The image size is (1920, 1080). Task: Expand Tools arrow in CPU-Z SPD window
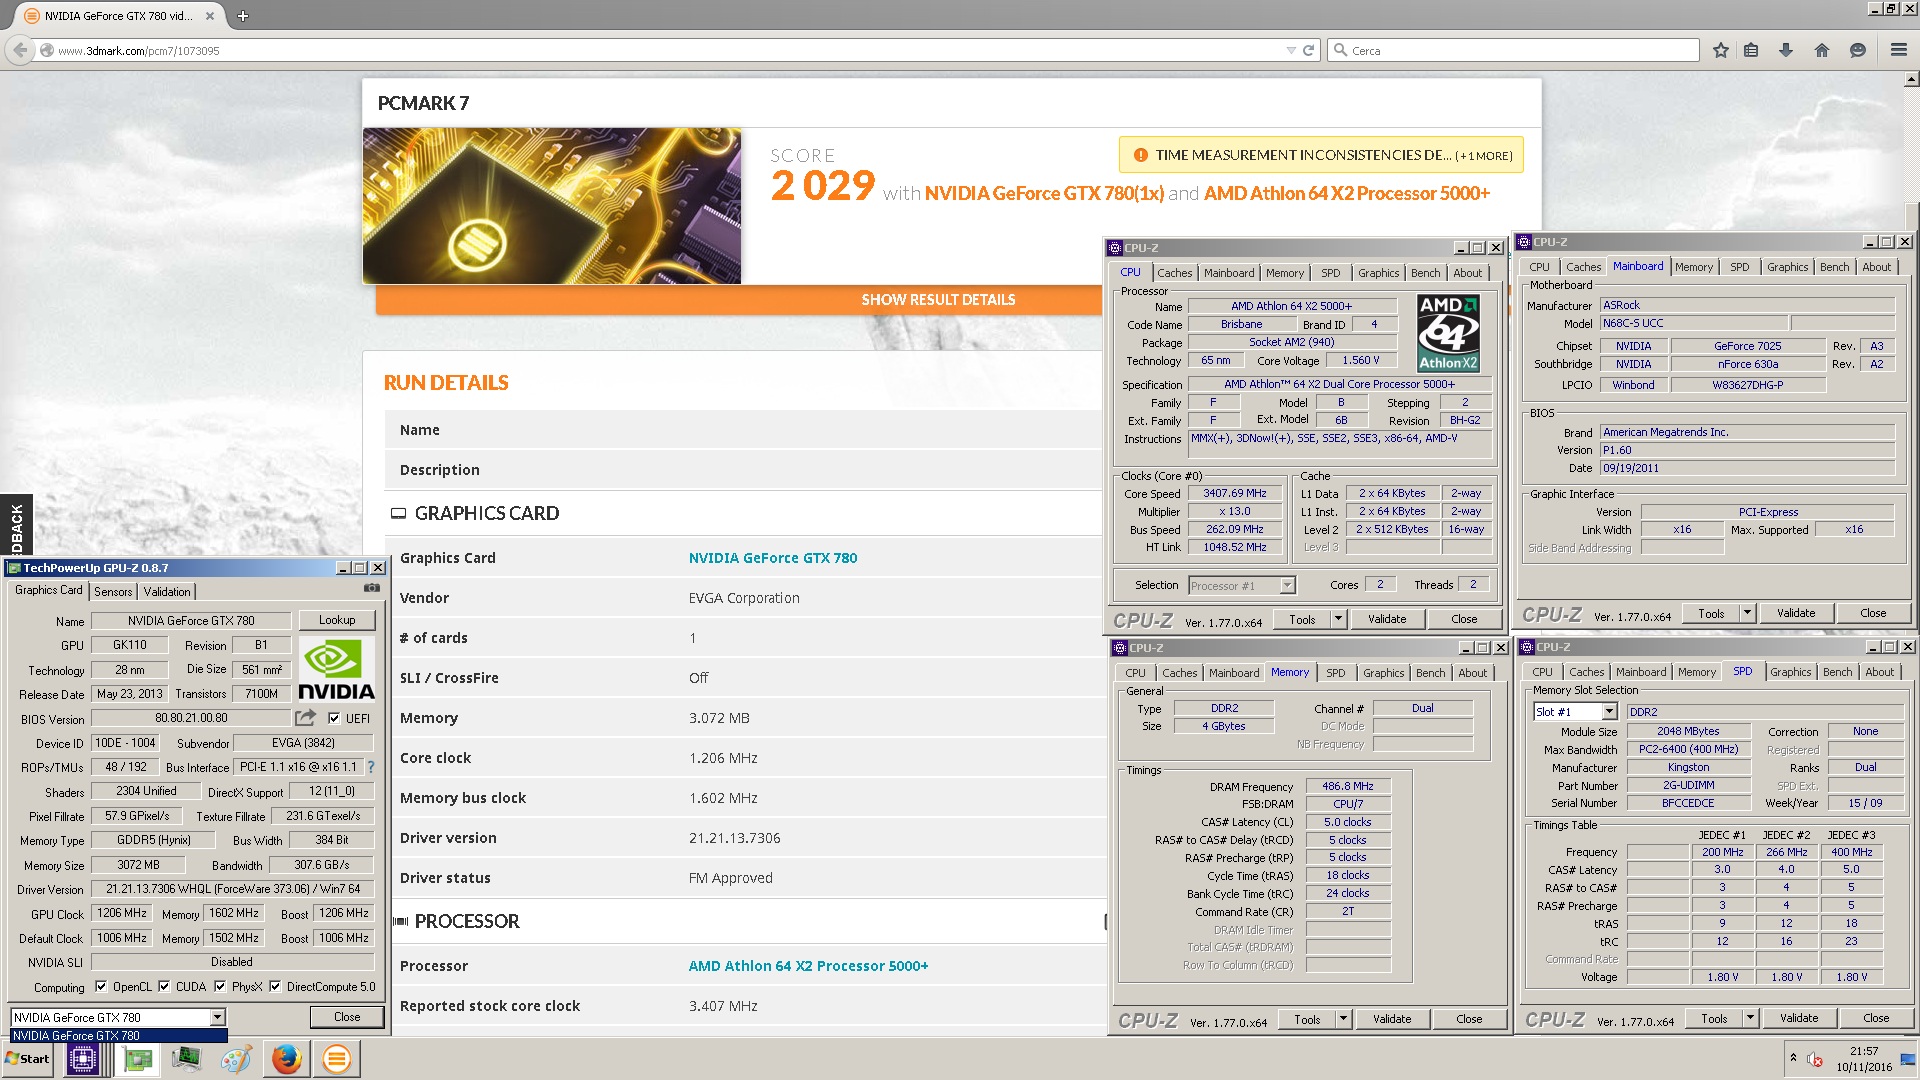tap(1750, 1018)
